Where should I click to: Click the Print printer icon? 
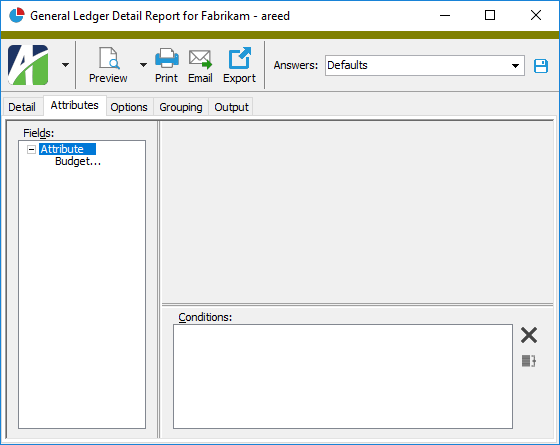(x=167, y=58)
